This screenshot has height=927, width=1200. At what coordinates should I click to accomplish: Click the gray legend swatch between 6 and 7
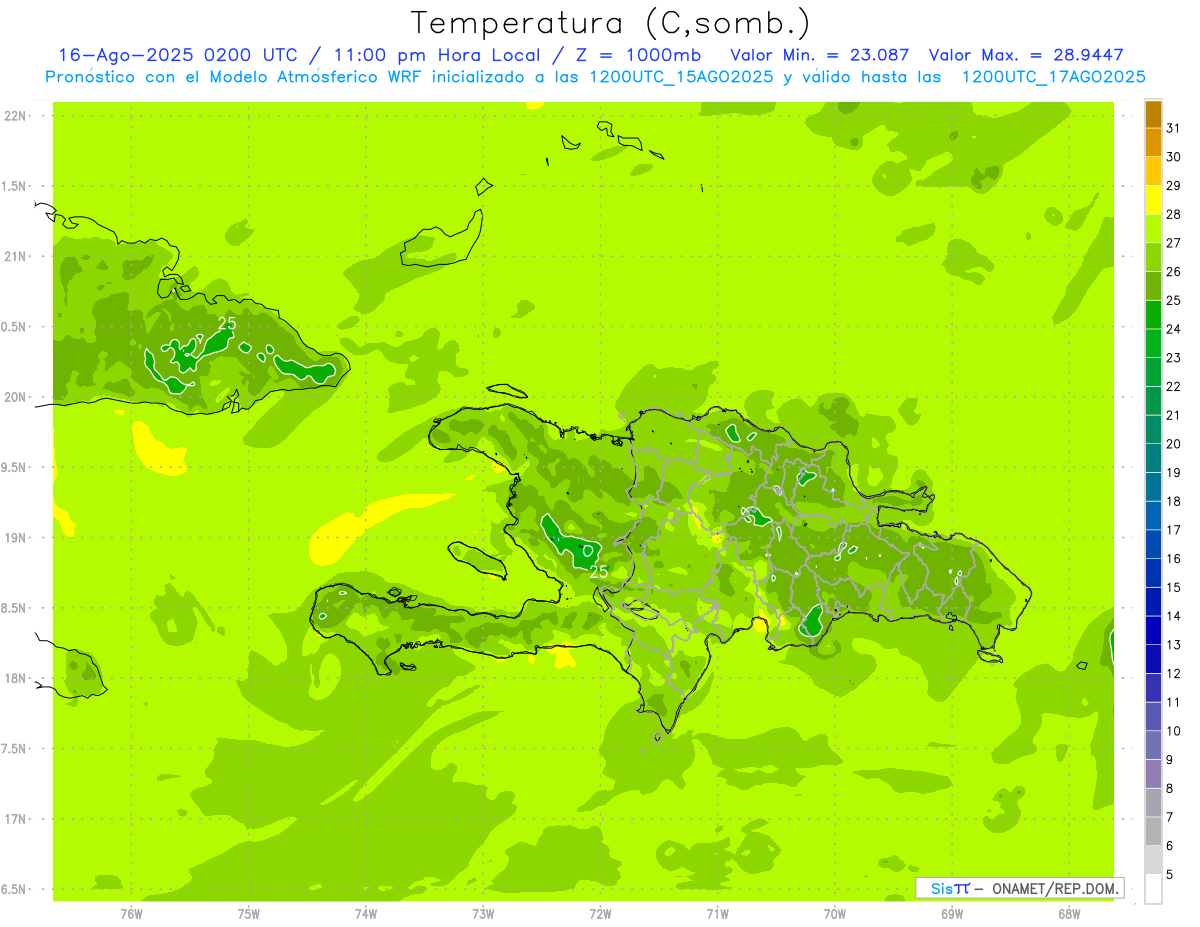[1153, 832]
